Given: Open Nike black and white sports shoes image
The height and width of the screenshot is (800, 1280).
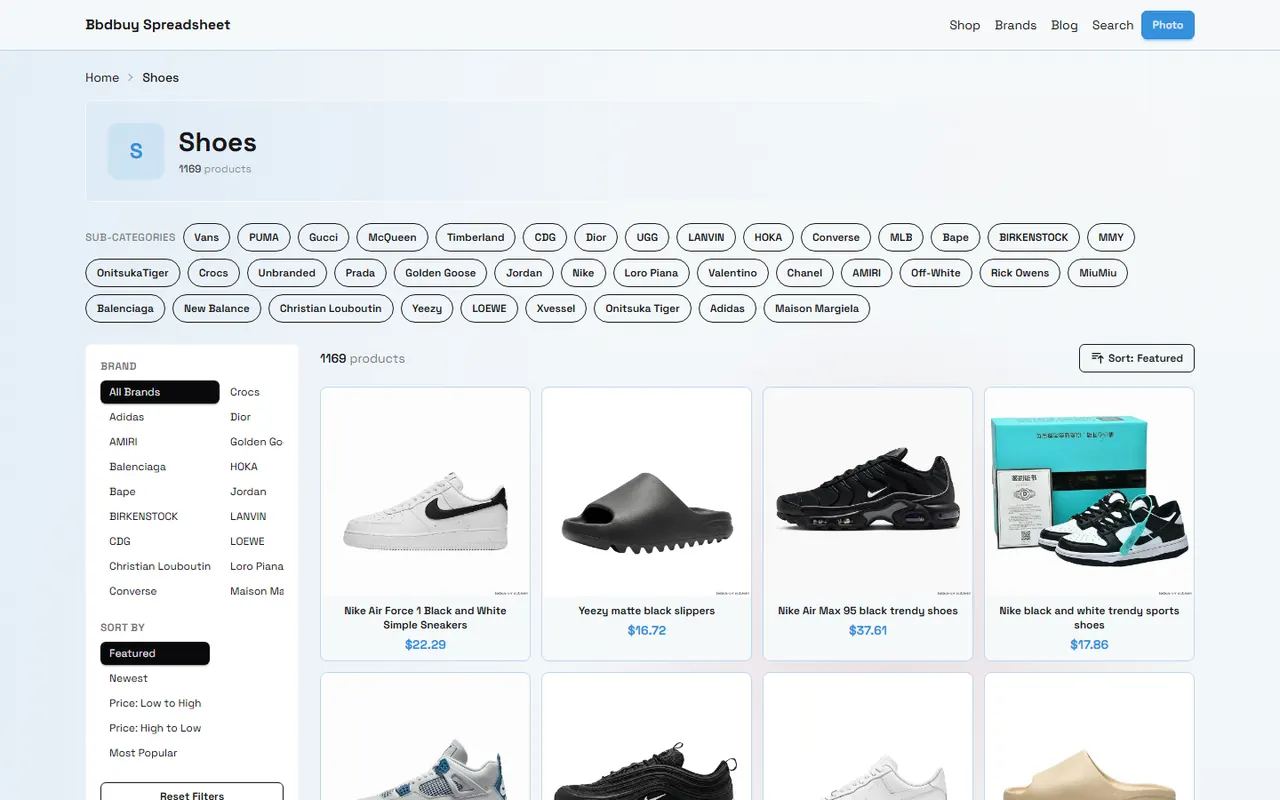Looking at the screenshot, I should point(1089,492).
